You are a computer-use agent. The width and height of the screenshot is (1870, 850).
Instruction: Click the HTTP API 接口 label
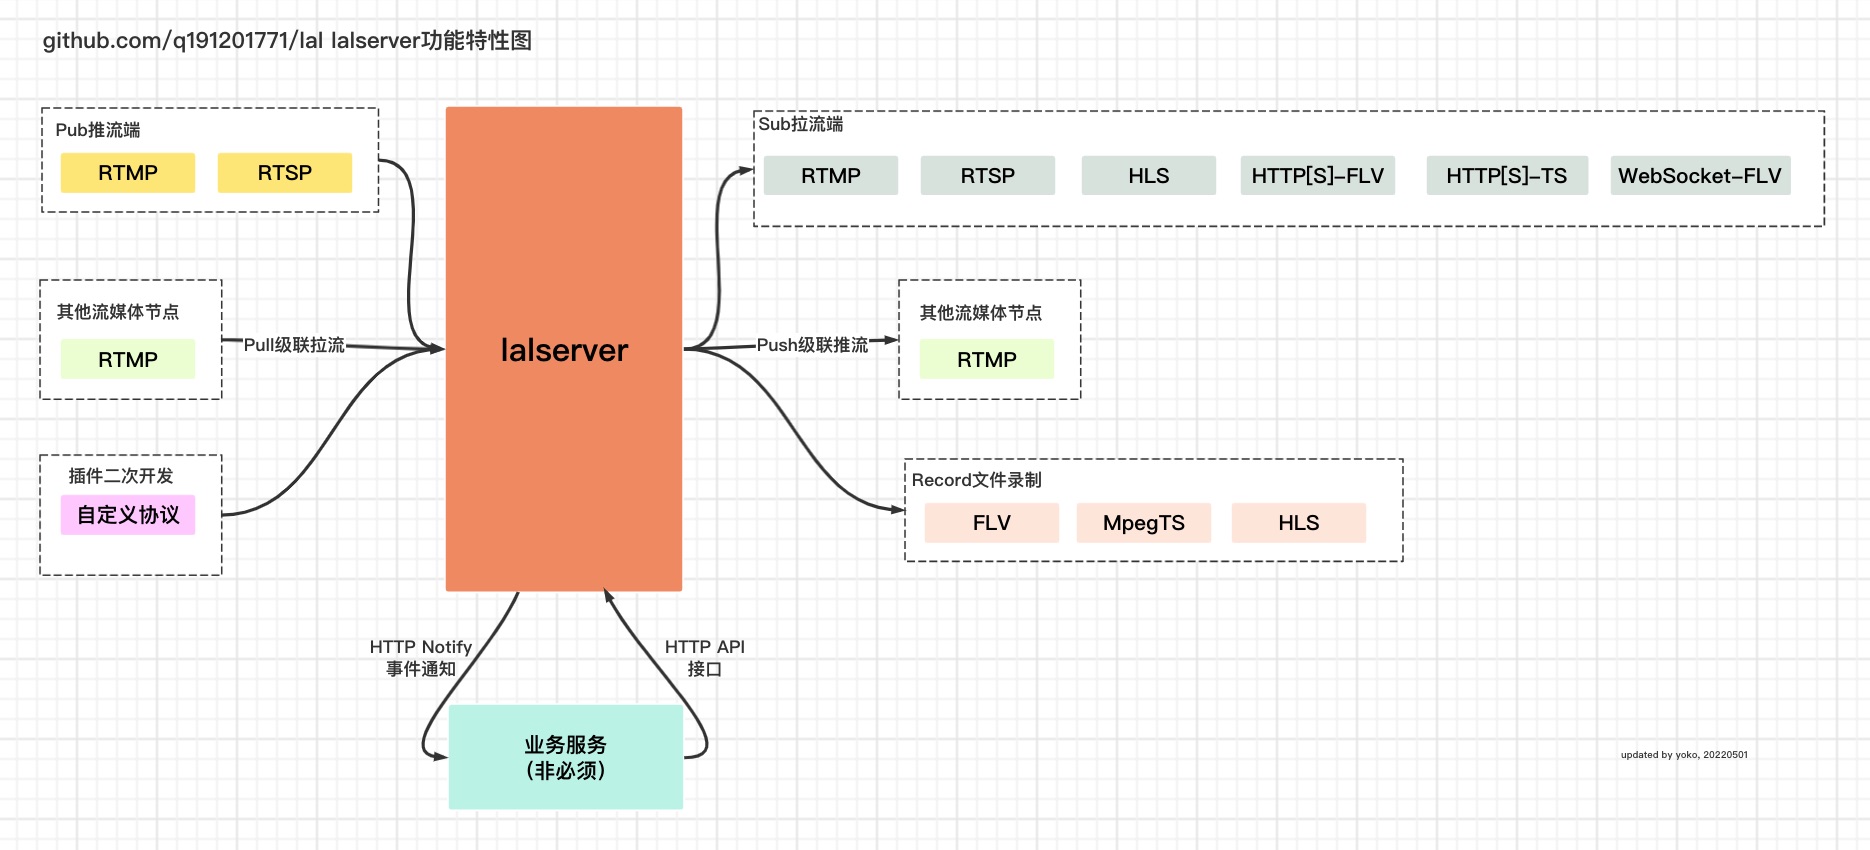pos(705,658)
